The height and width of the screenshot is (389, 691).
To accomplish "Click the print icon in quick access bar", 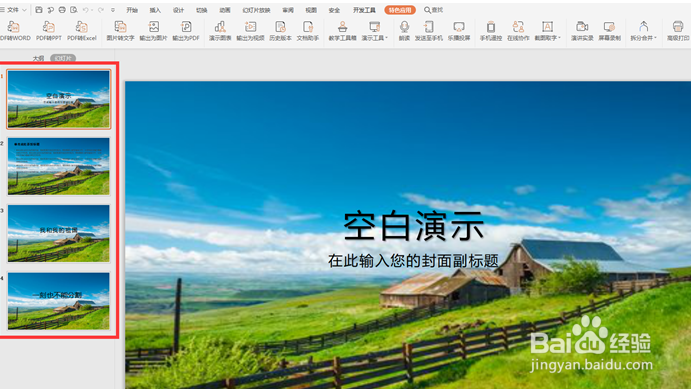I will point(62,10).
